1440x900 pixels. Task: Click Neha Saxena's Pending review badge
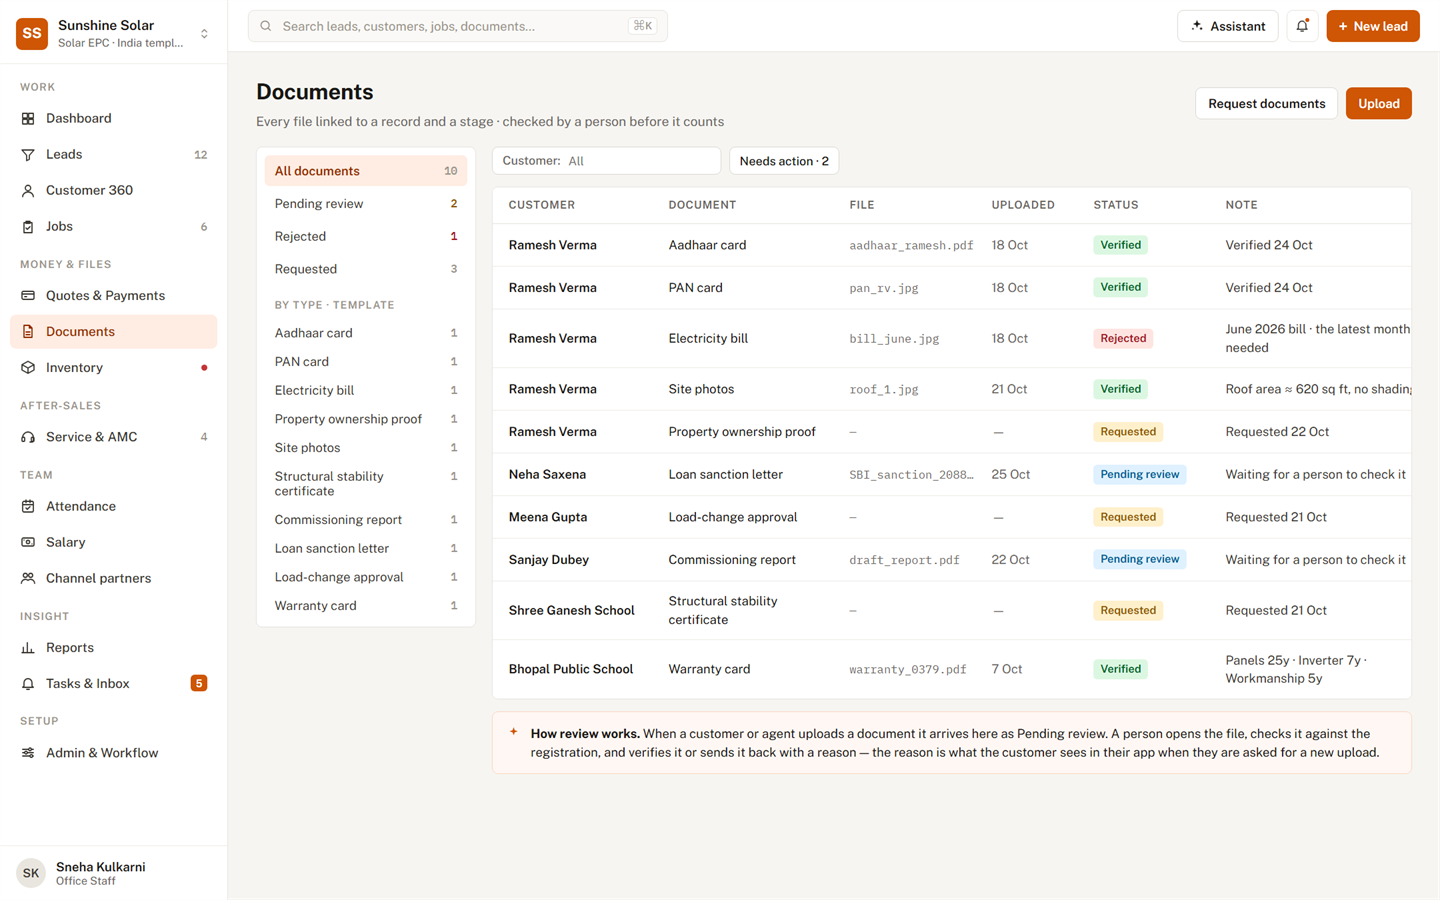[x=1140, y=474]
